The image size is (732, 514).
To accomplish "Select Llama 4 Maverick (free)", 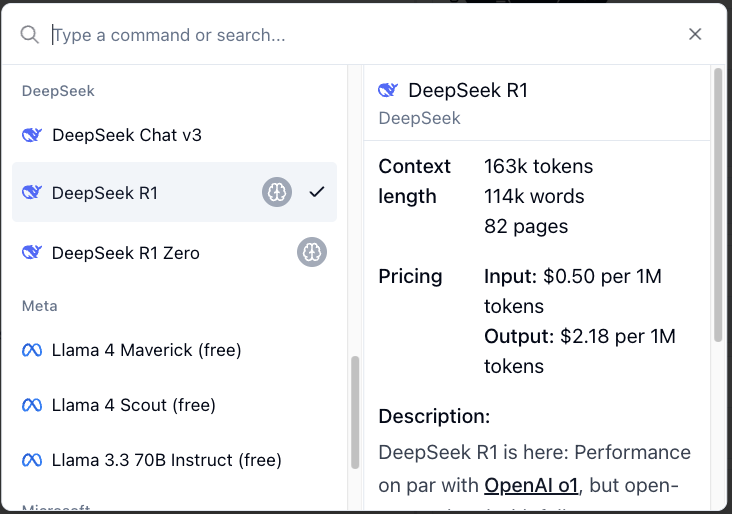I will click(x=146, y=350).
